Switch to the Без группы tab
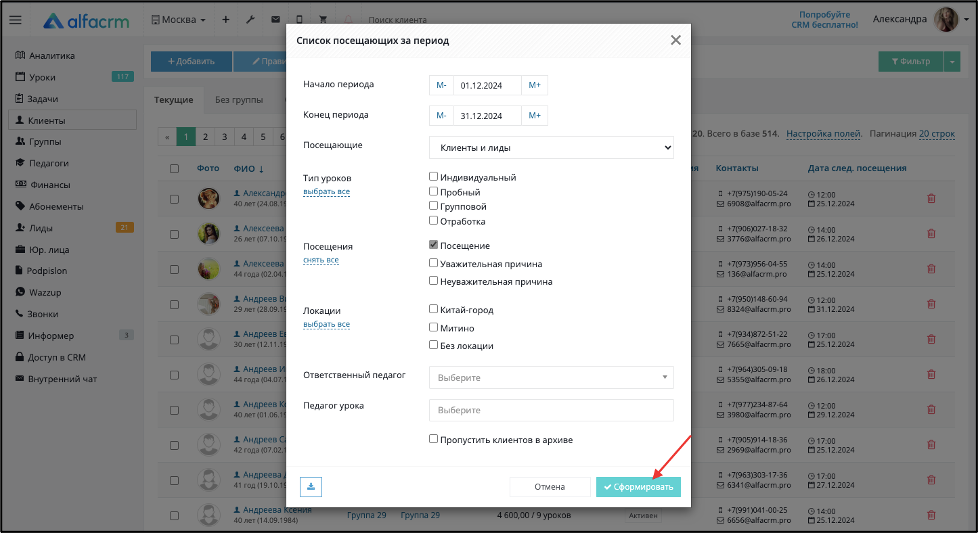This screenshot has width=979, height=533. pos(239,100)
